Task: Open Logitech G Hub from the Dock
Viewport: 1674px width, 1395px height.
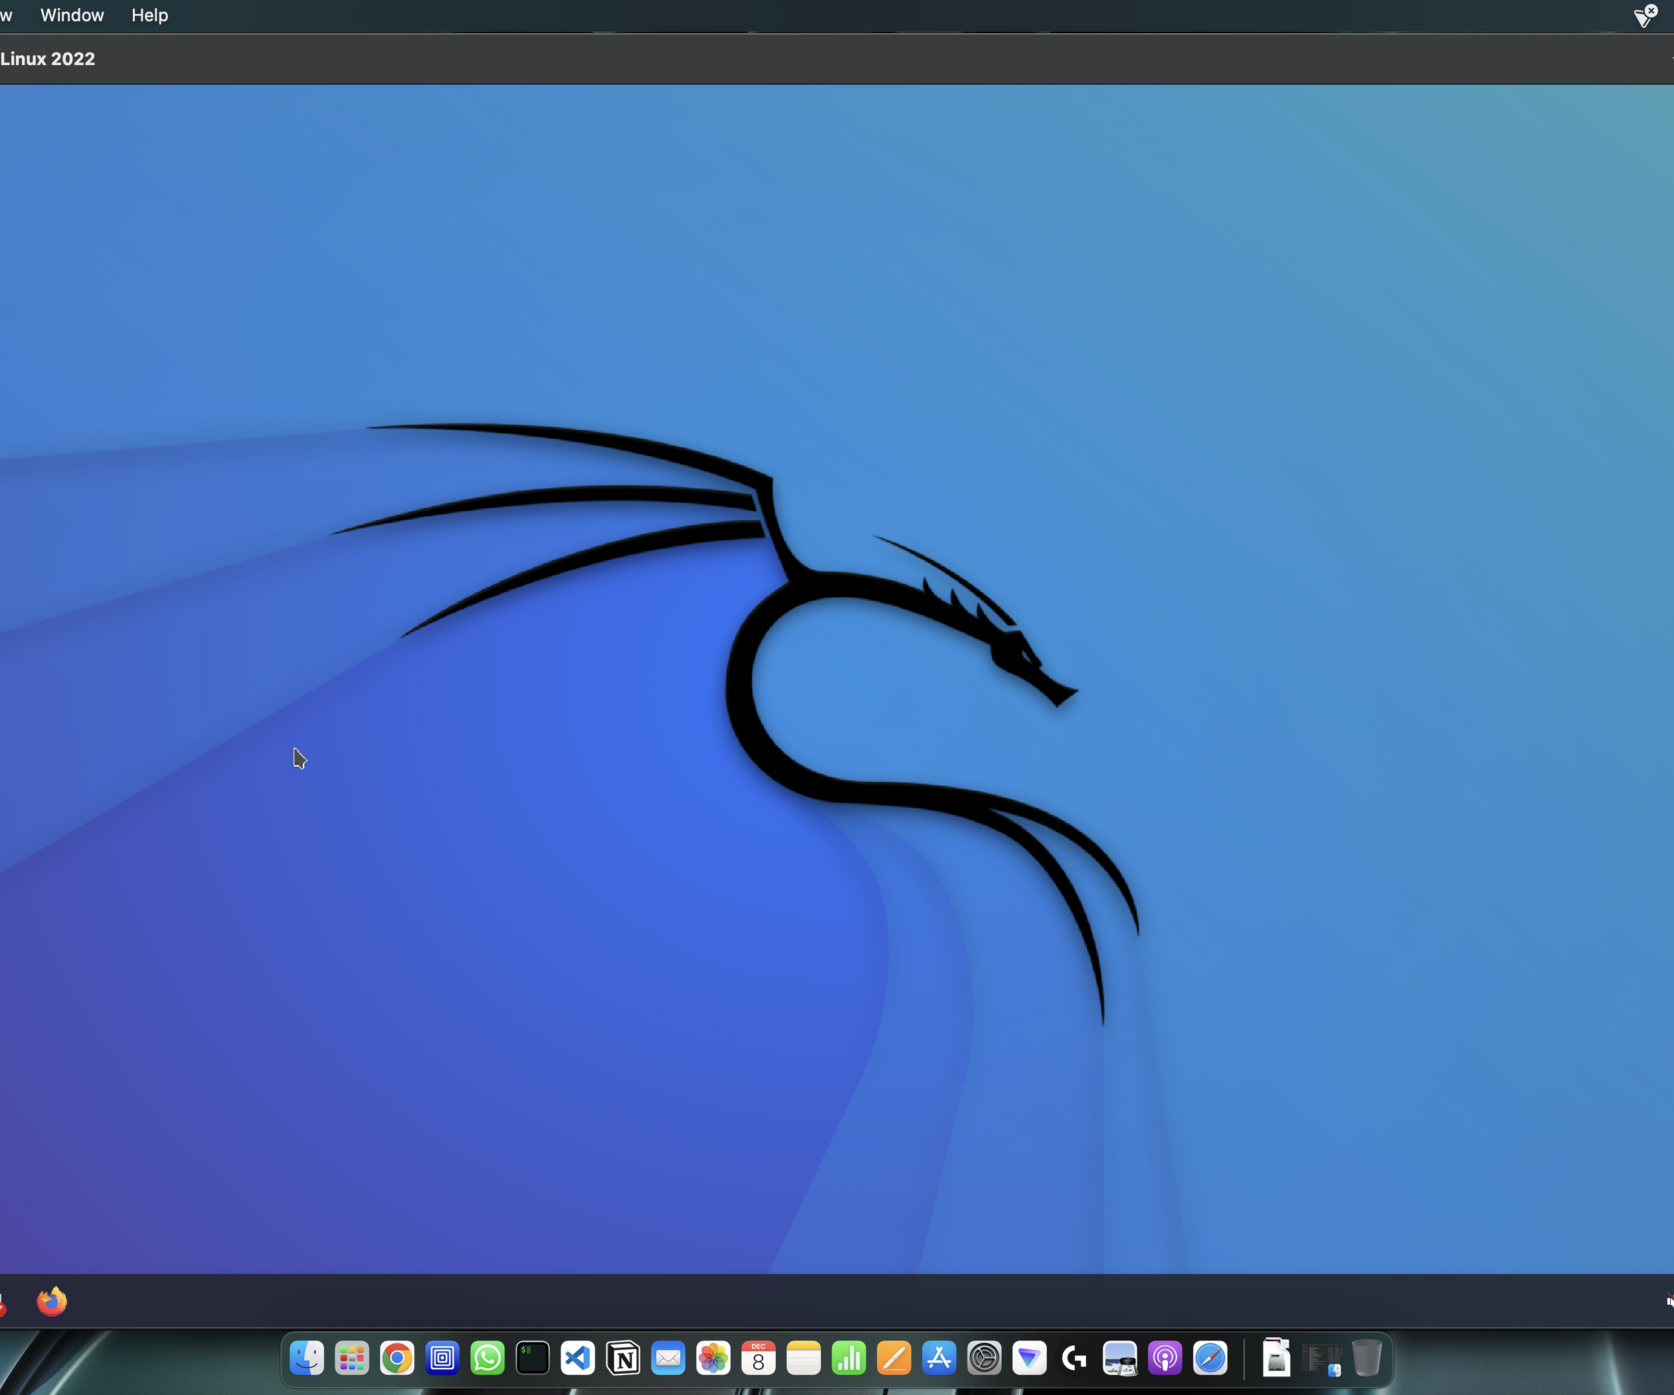Action: pos(1074,1358)
